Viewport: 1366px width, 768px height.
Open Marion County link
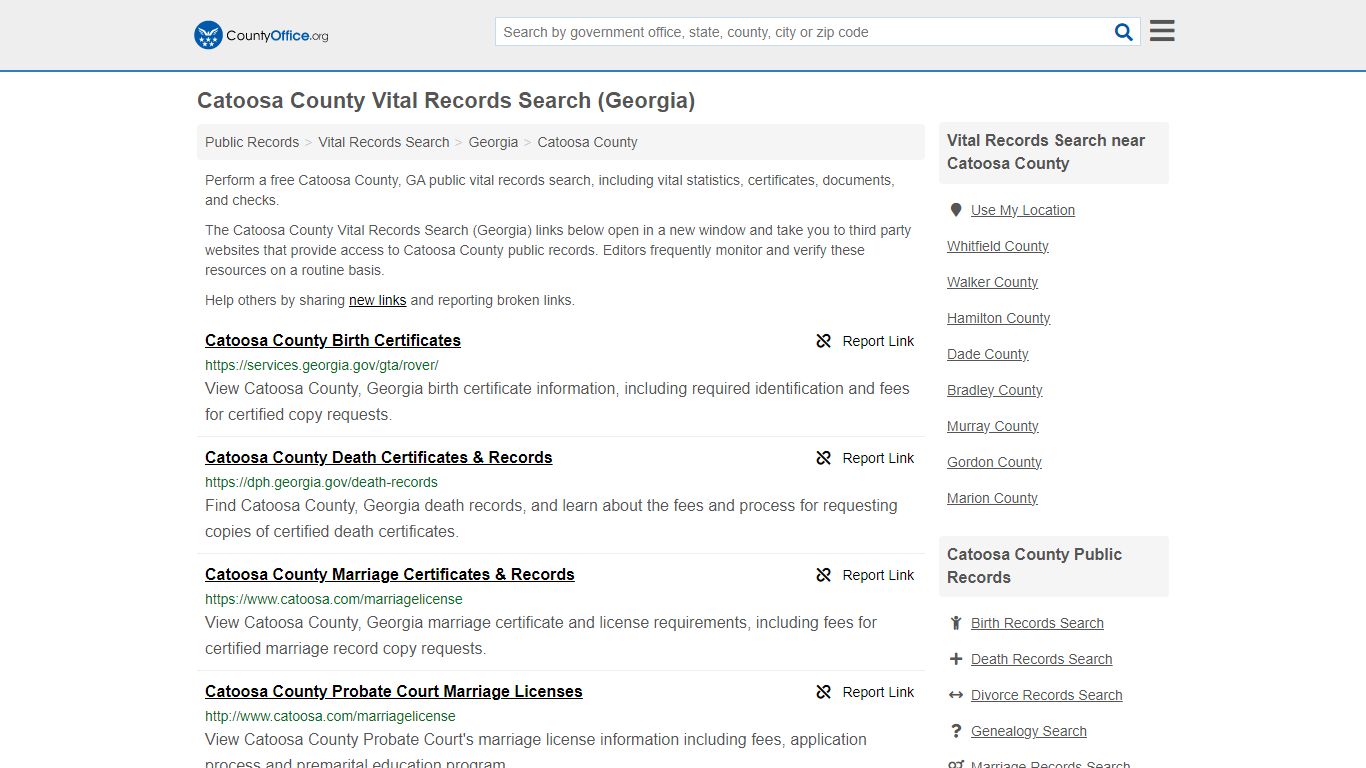992,498
